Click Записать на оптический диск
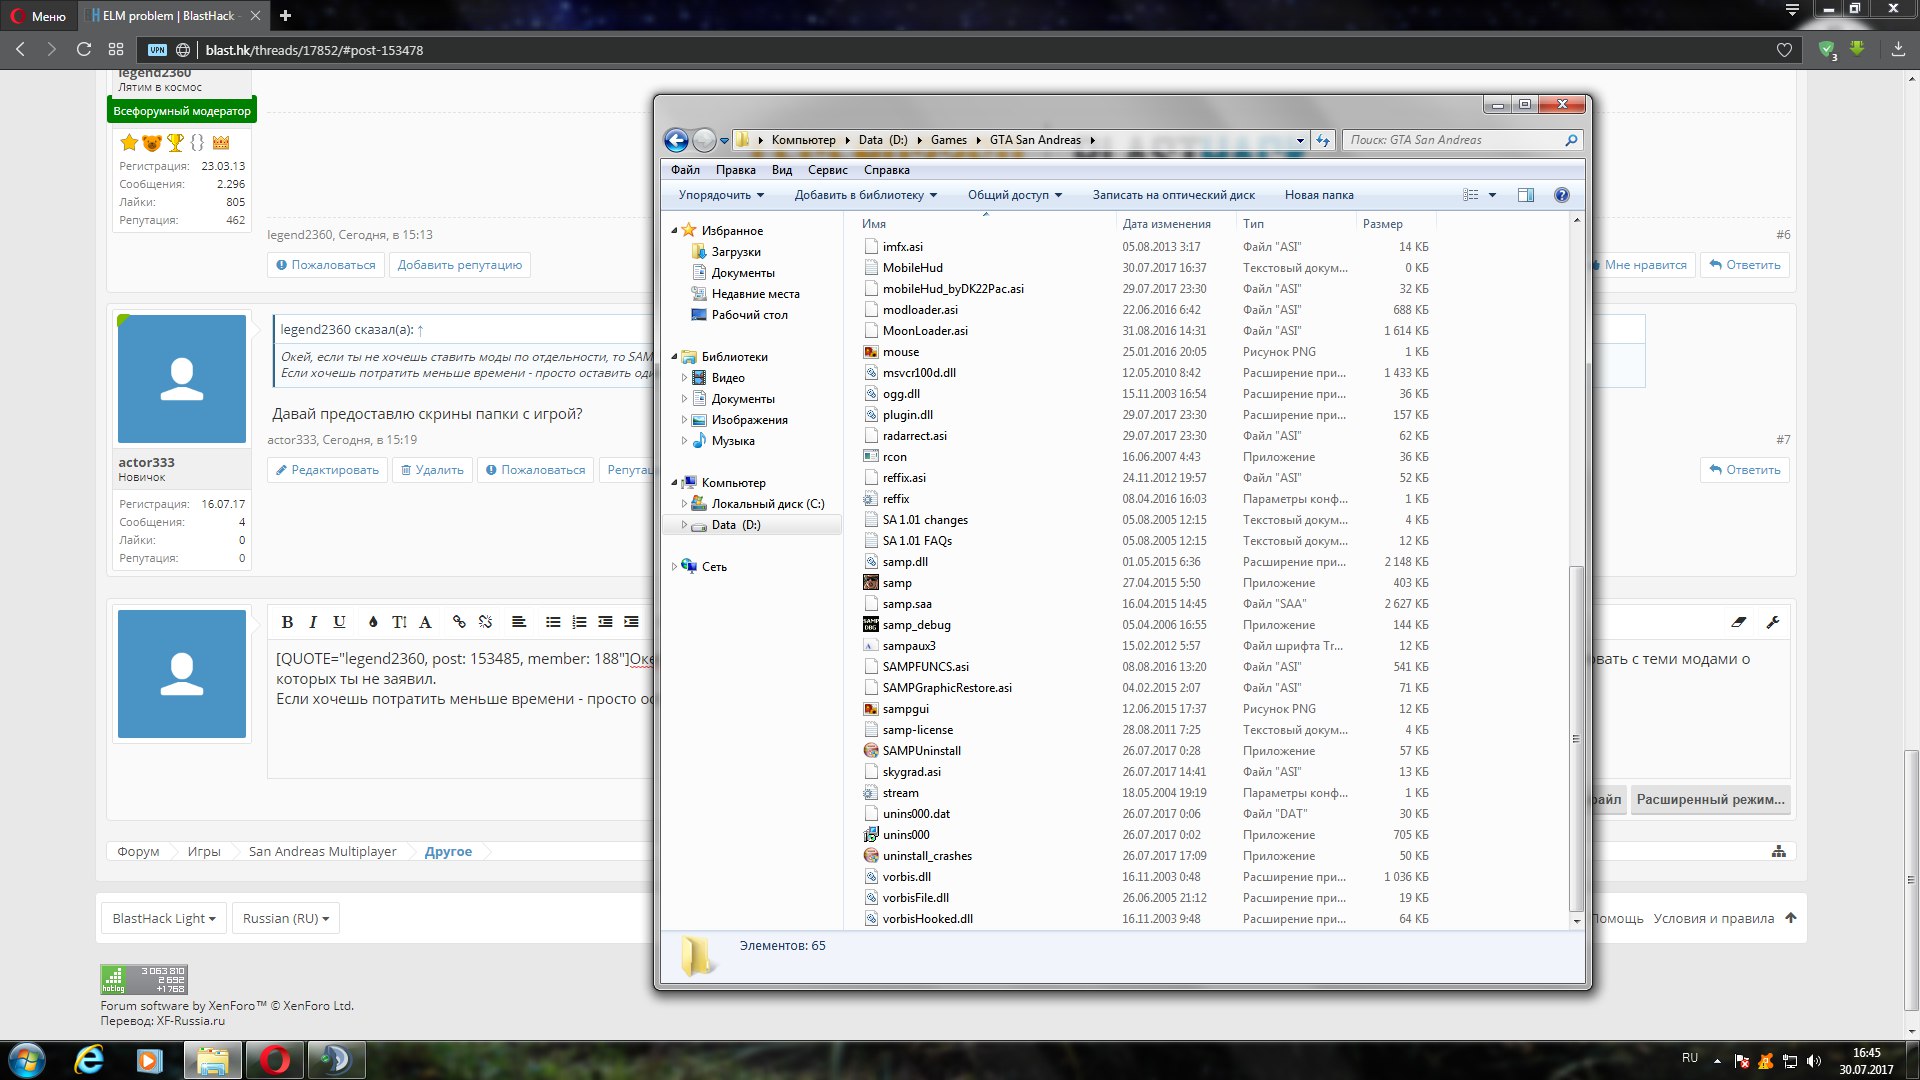Screen dimensions: 1920x1080 point(1173,195)
